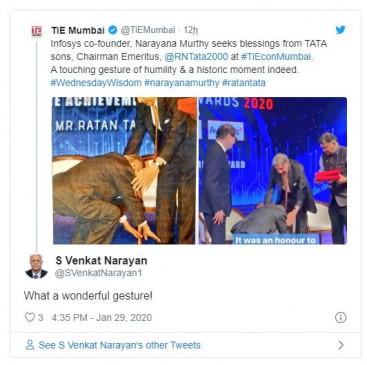Open the @RNTata2000 mention link
This screenshot has height=365, width=367.
pyautogui.click(x=196, y=57)
